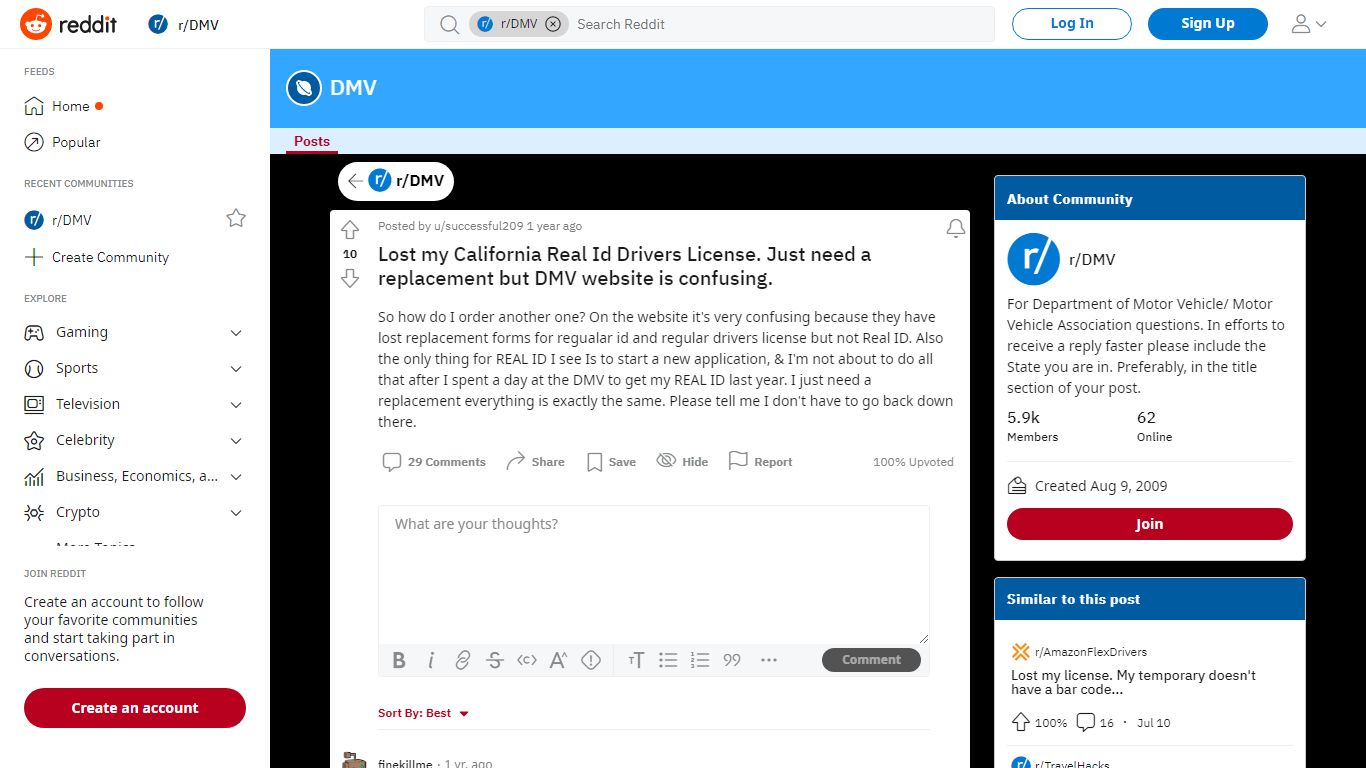Toggle post notifications bell
The width and height of the screenshot is (1366, 768).
956,229
